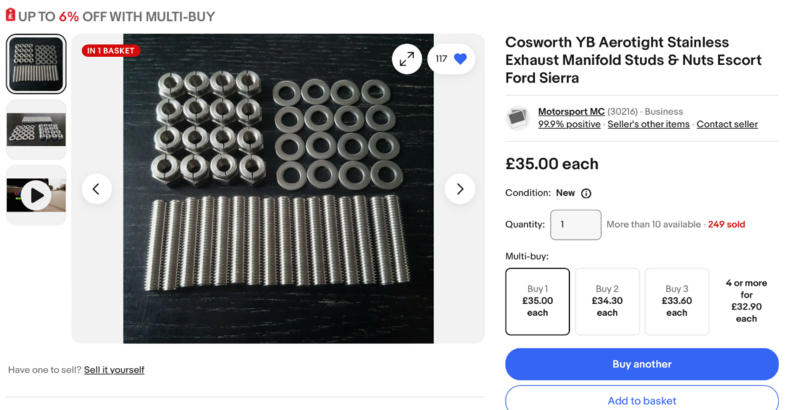This screenshot has height=410, width=800.
Task: Click the Buy another button
Action: point(641,364)
